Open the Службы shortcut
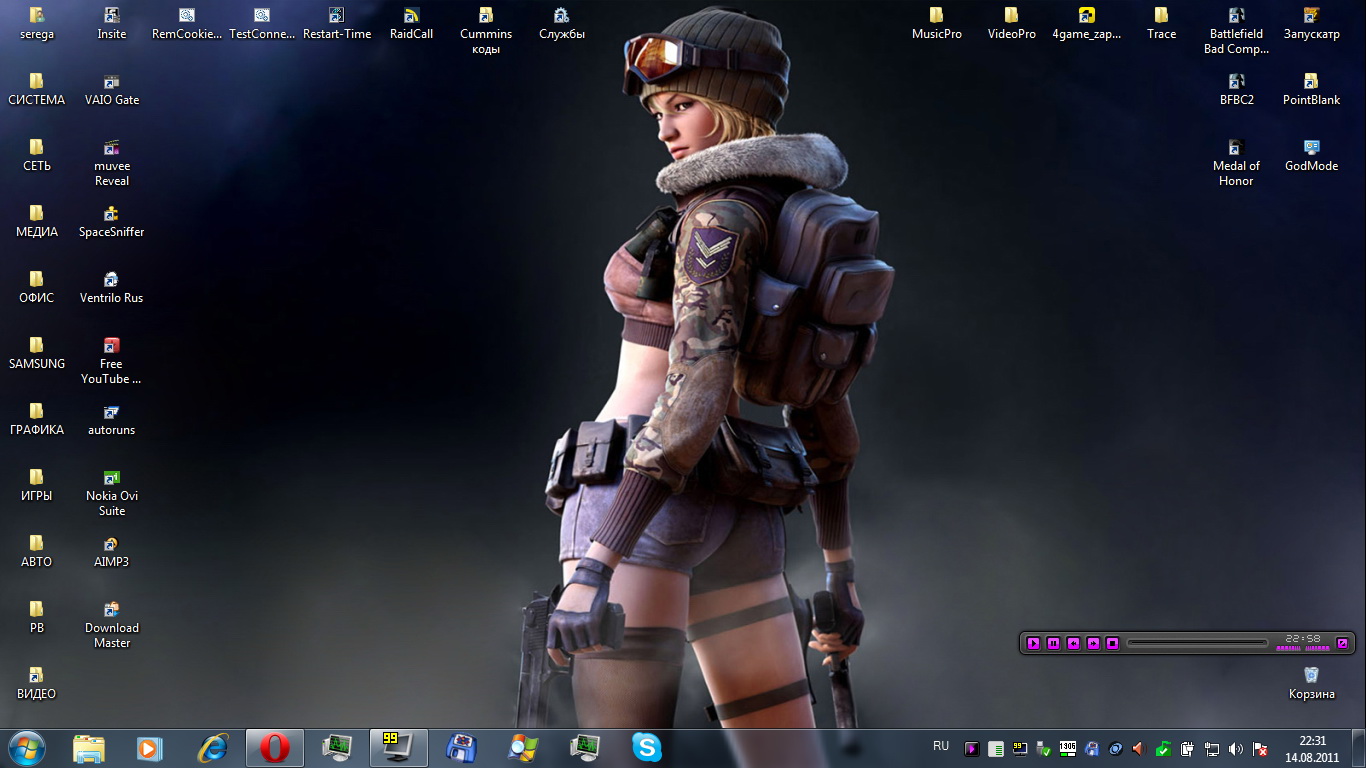This screenshot has width=1366, height=768. pos(562,24)
